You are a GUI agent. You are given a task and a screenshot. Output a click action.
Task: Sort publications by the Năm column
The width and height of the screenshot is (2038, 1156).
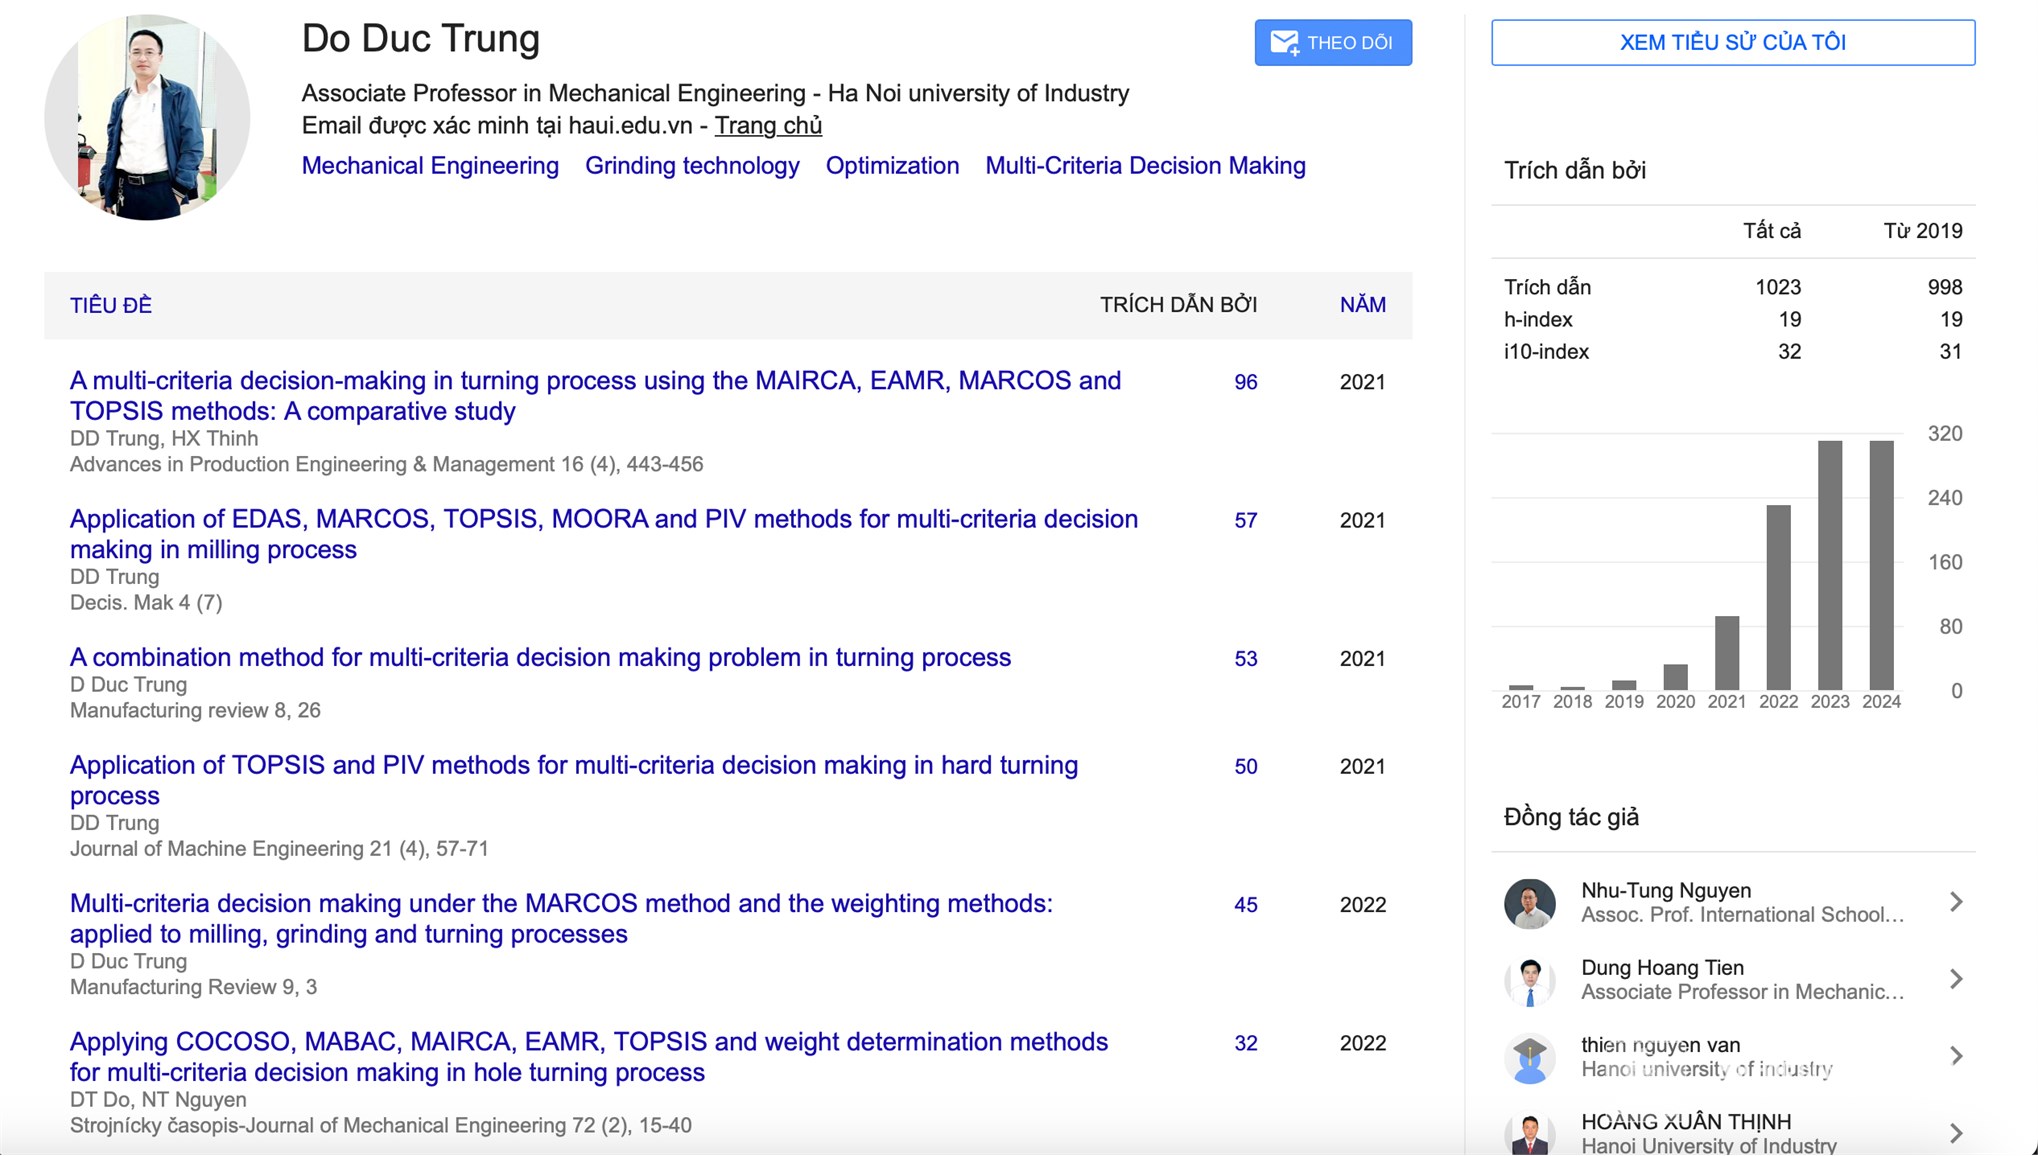[x=1362, y=305]
